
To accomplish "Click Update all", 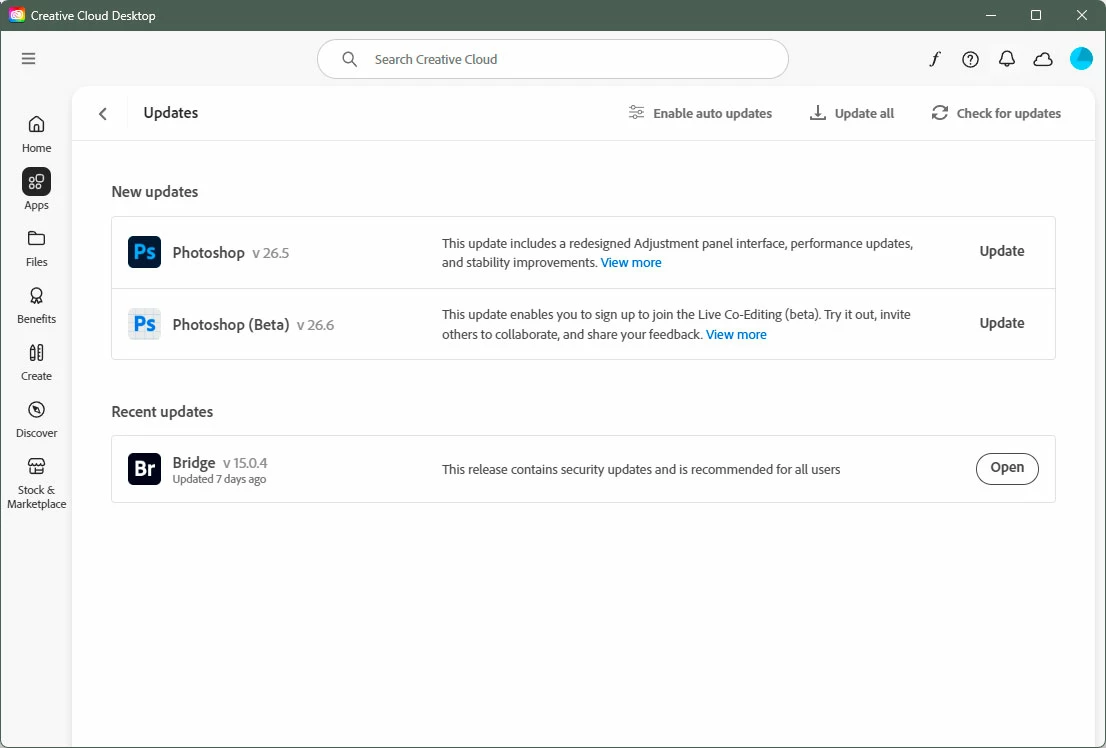I will 851,113.
